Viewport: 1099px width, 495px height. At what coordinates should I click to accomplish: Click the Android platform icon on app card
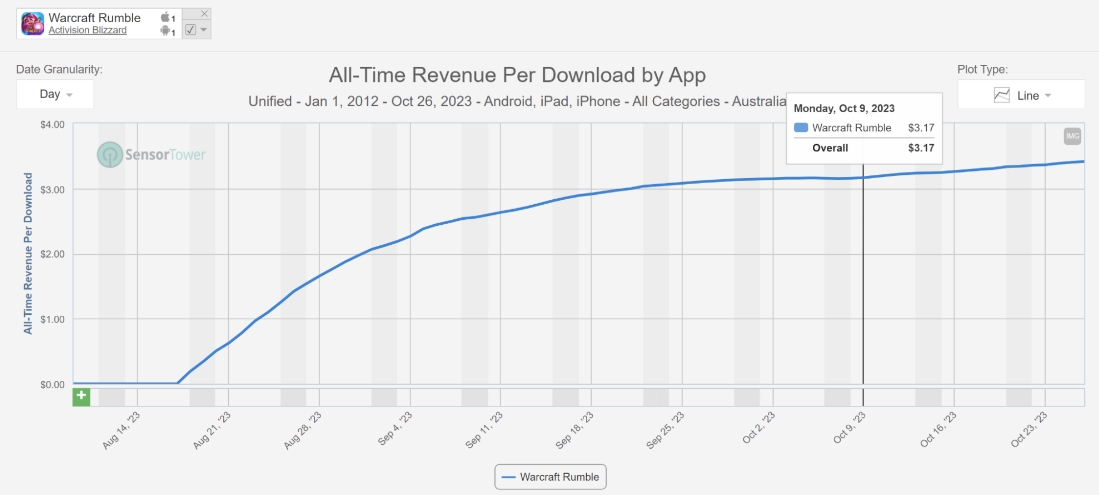pos(165,31)
